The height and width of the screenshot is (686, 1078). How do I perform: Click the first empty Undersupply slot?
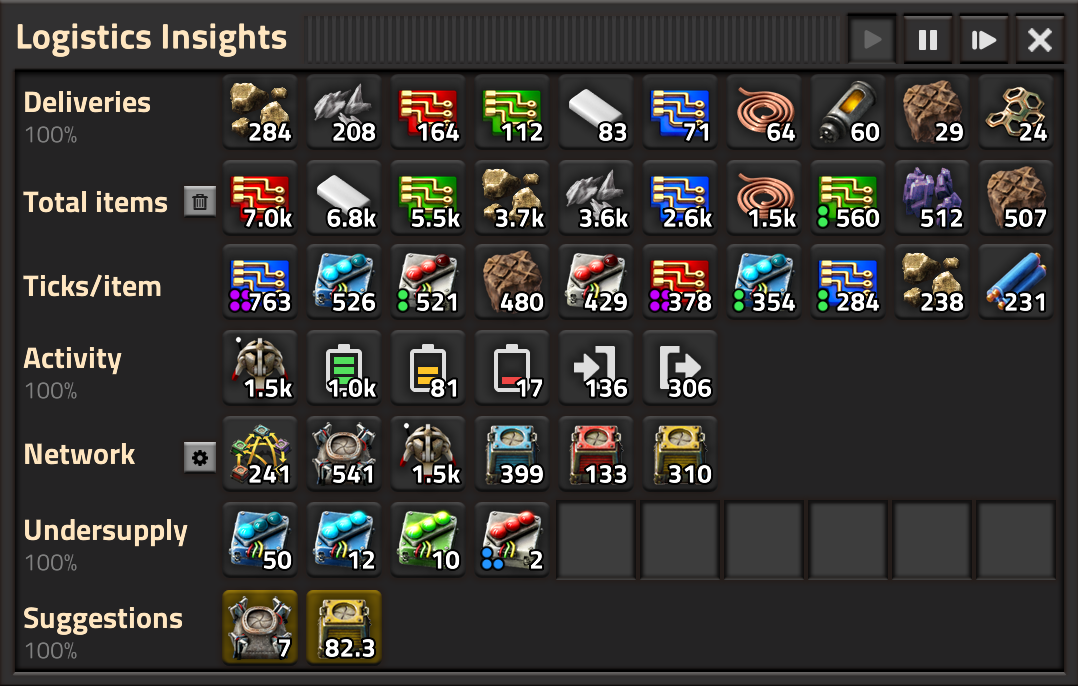pyautogui.click(x=596, y=540)
